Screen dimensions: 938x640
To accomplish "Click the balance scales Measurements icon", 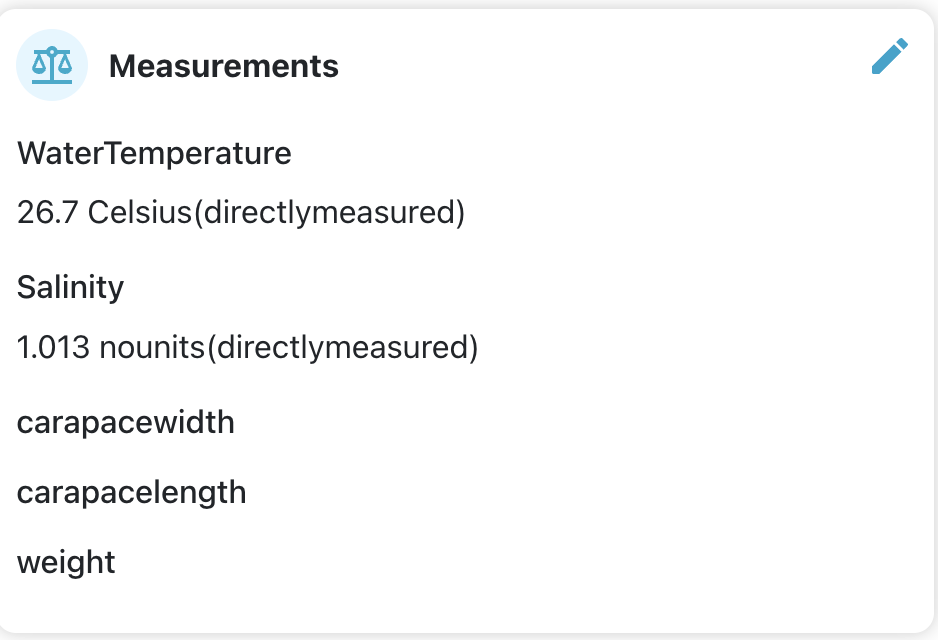I will click(x=52, y=65).
